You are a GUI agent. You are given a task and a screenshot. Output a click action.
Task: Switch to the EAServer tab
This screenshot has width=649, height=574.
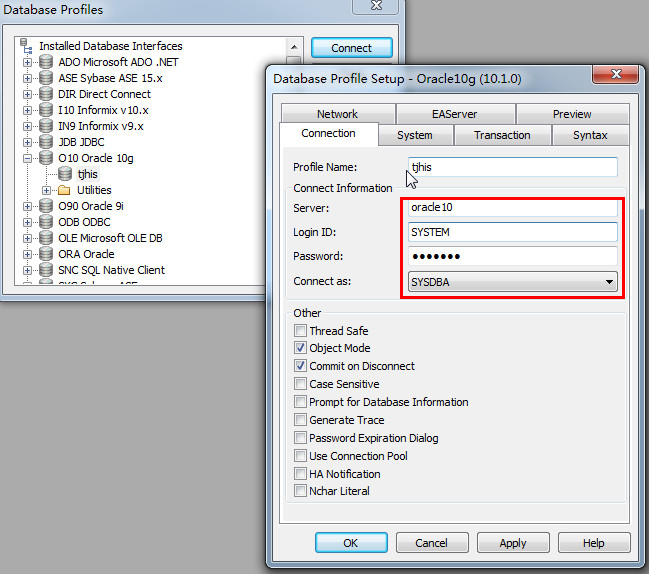pos(454,114)
